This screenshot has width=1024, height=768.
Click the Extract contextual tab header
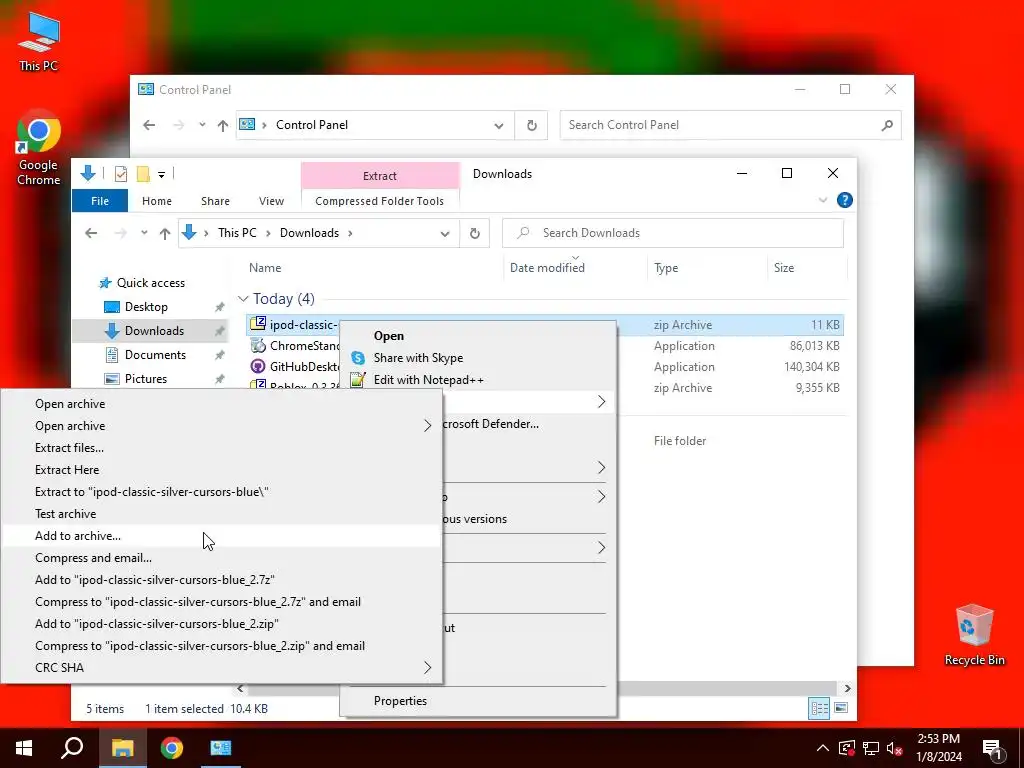379,176
